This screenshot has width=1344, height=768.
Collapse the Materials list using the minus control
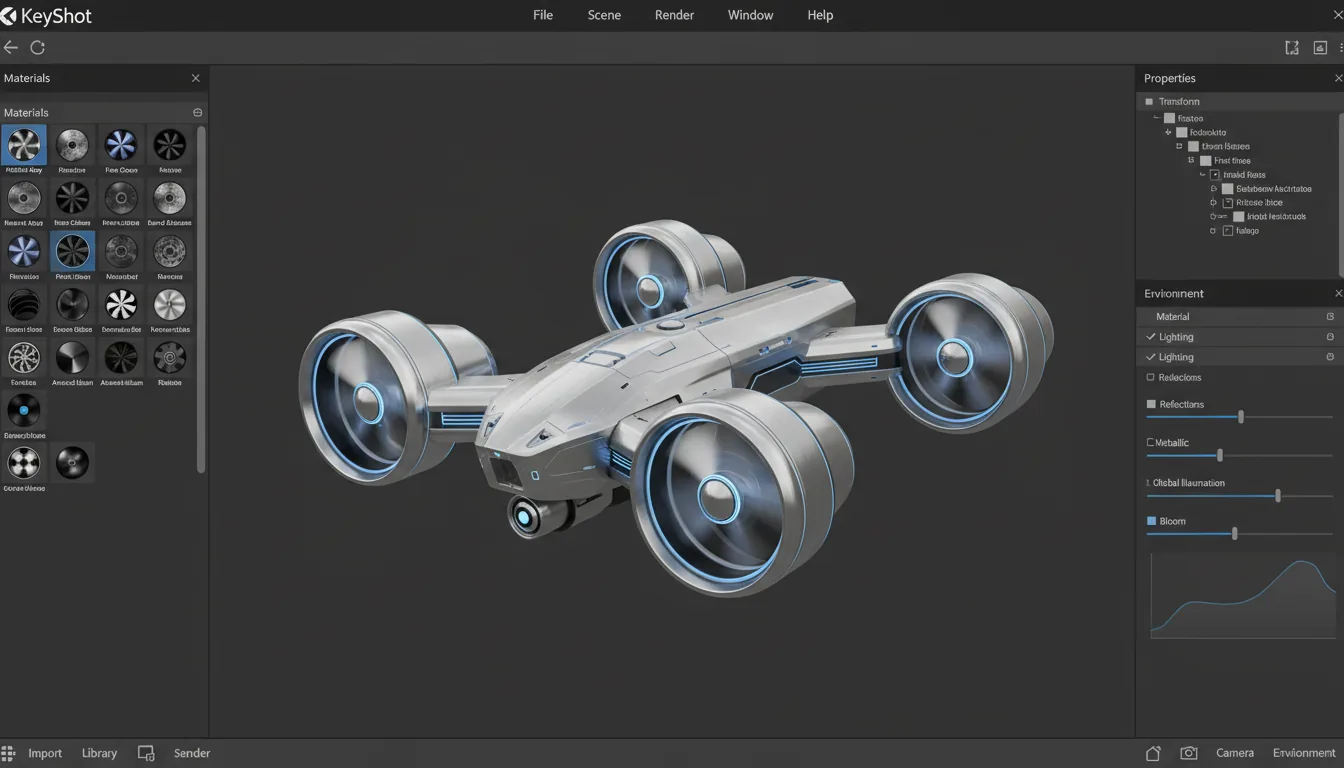[197, 112]
